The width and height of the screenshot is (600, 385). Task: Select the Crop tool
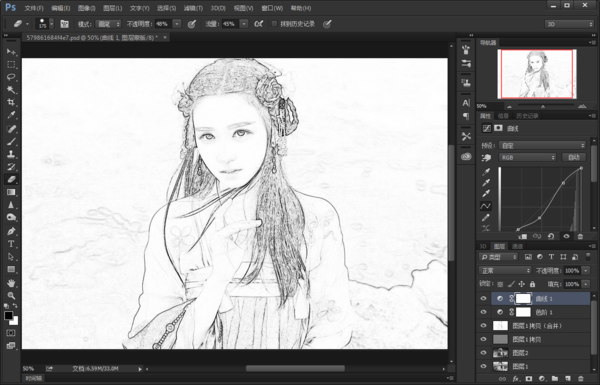[x=11, y=102]
